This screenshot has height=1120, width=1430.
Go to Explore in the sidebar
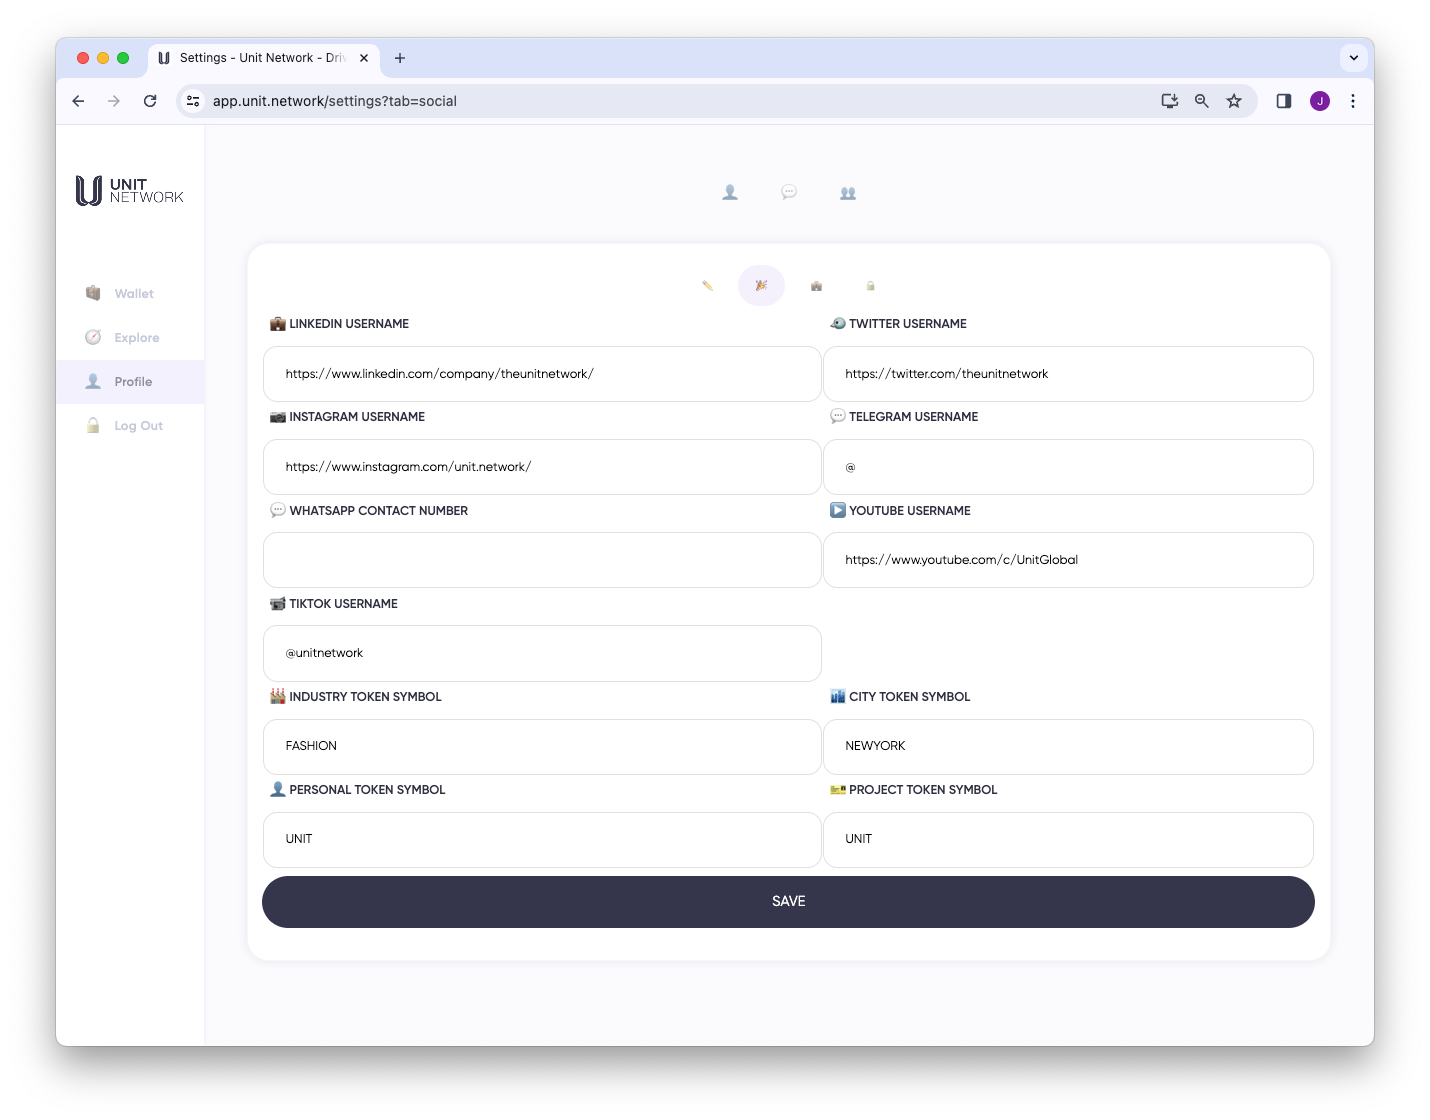(x=136, y=338)
